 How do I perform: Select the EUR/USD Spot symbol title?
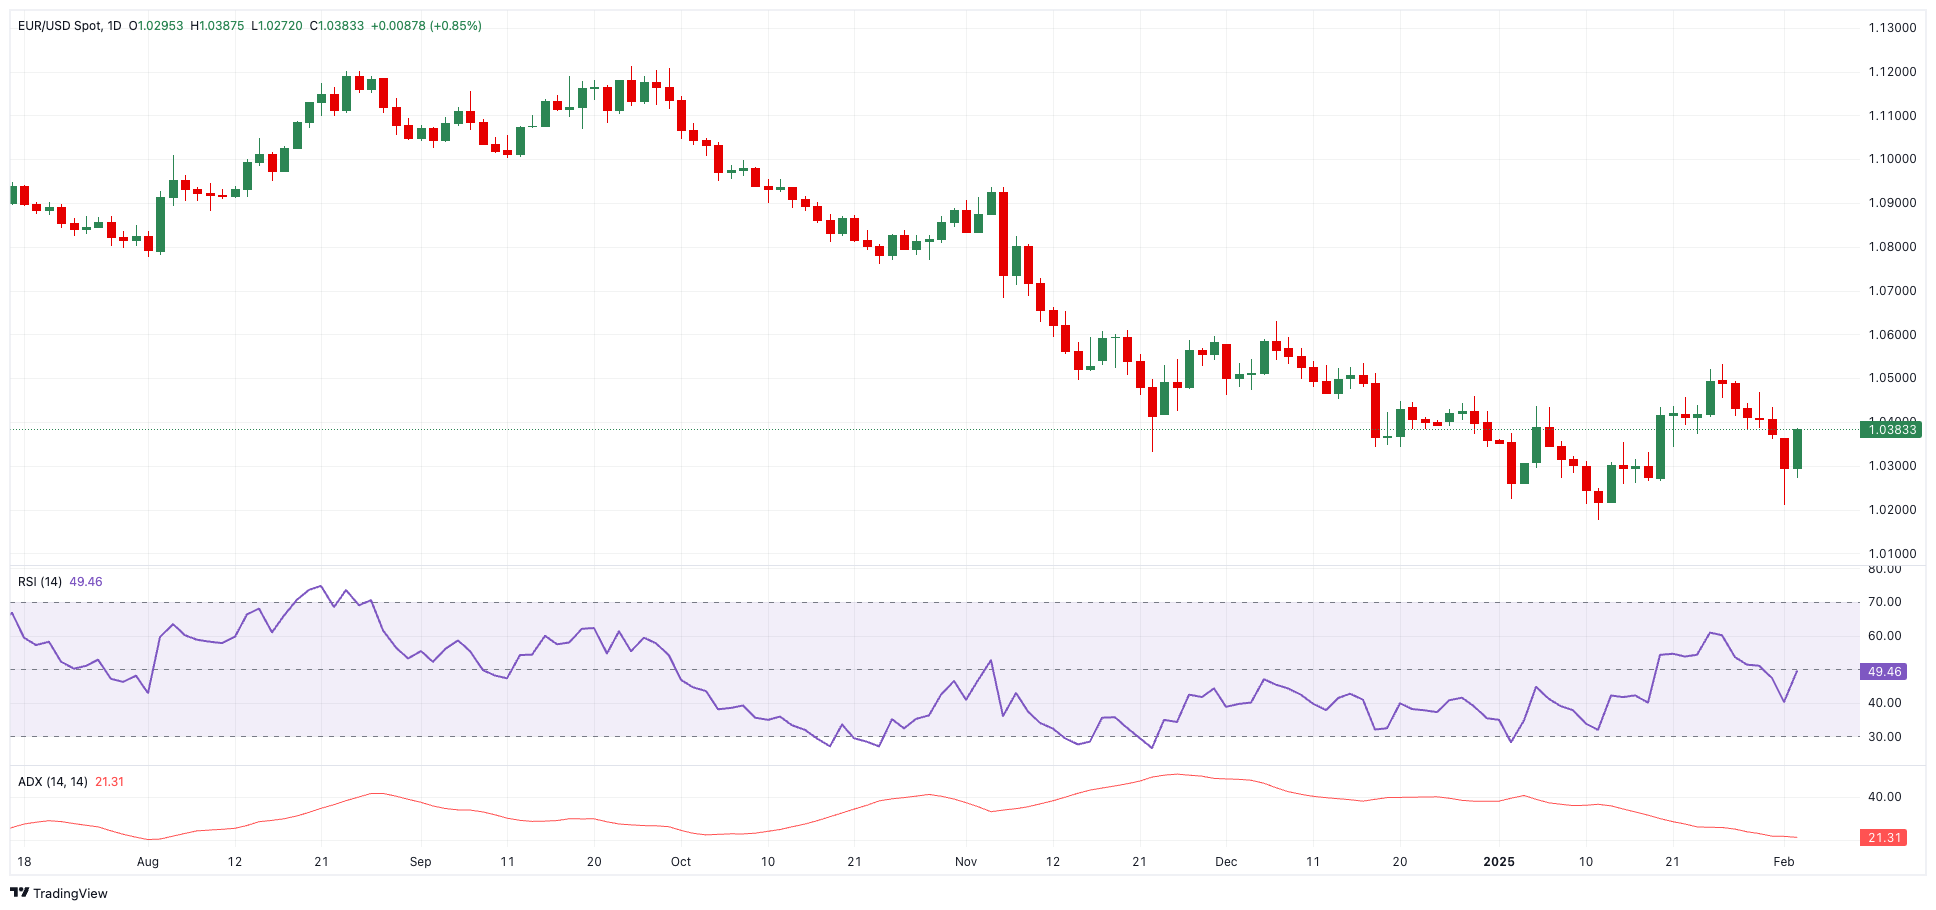(x=60, y=26)
